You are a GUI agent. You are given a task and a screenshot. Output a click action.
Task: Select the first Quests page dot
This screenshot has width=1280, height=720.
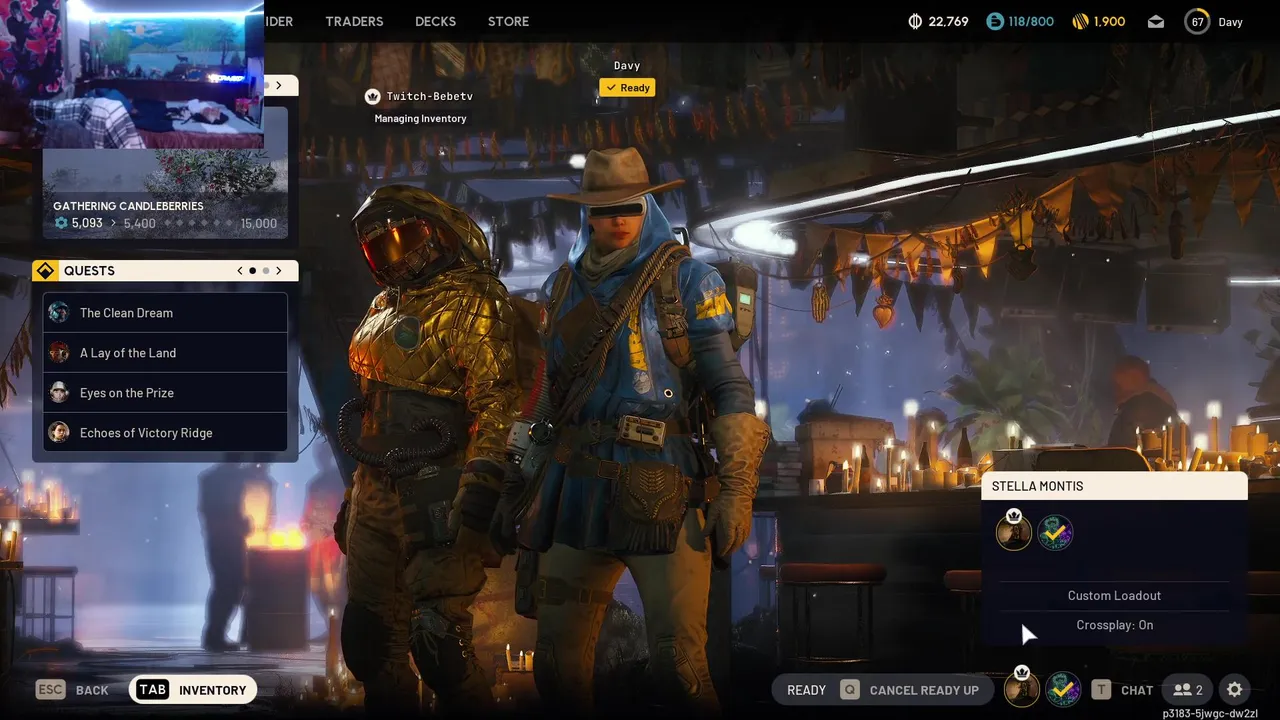click(x=252, y=271)
